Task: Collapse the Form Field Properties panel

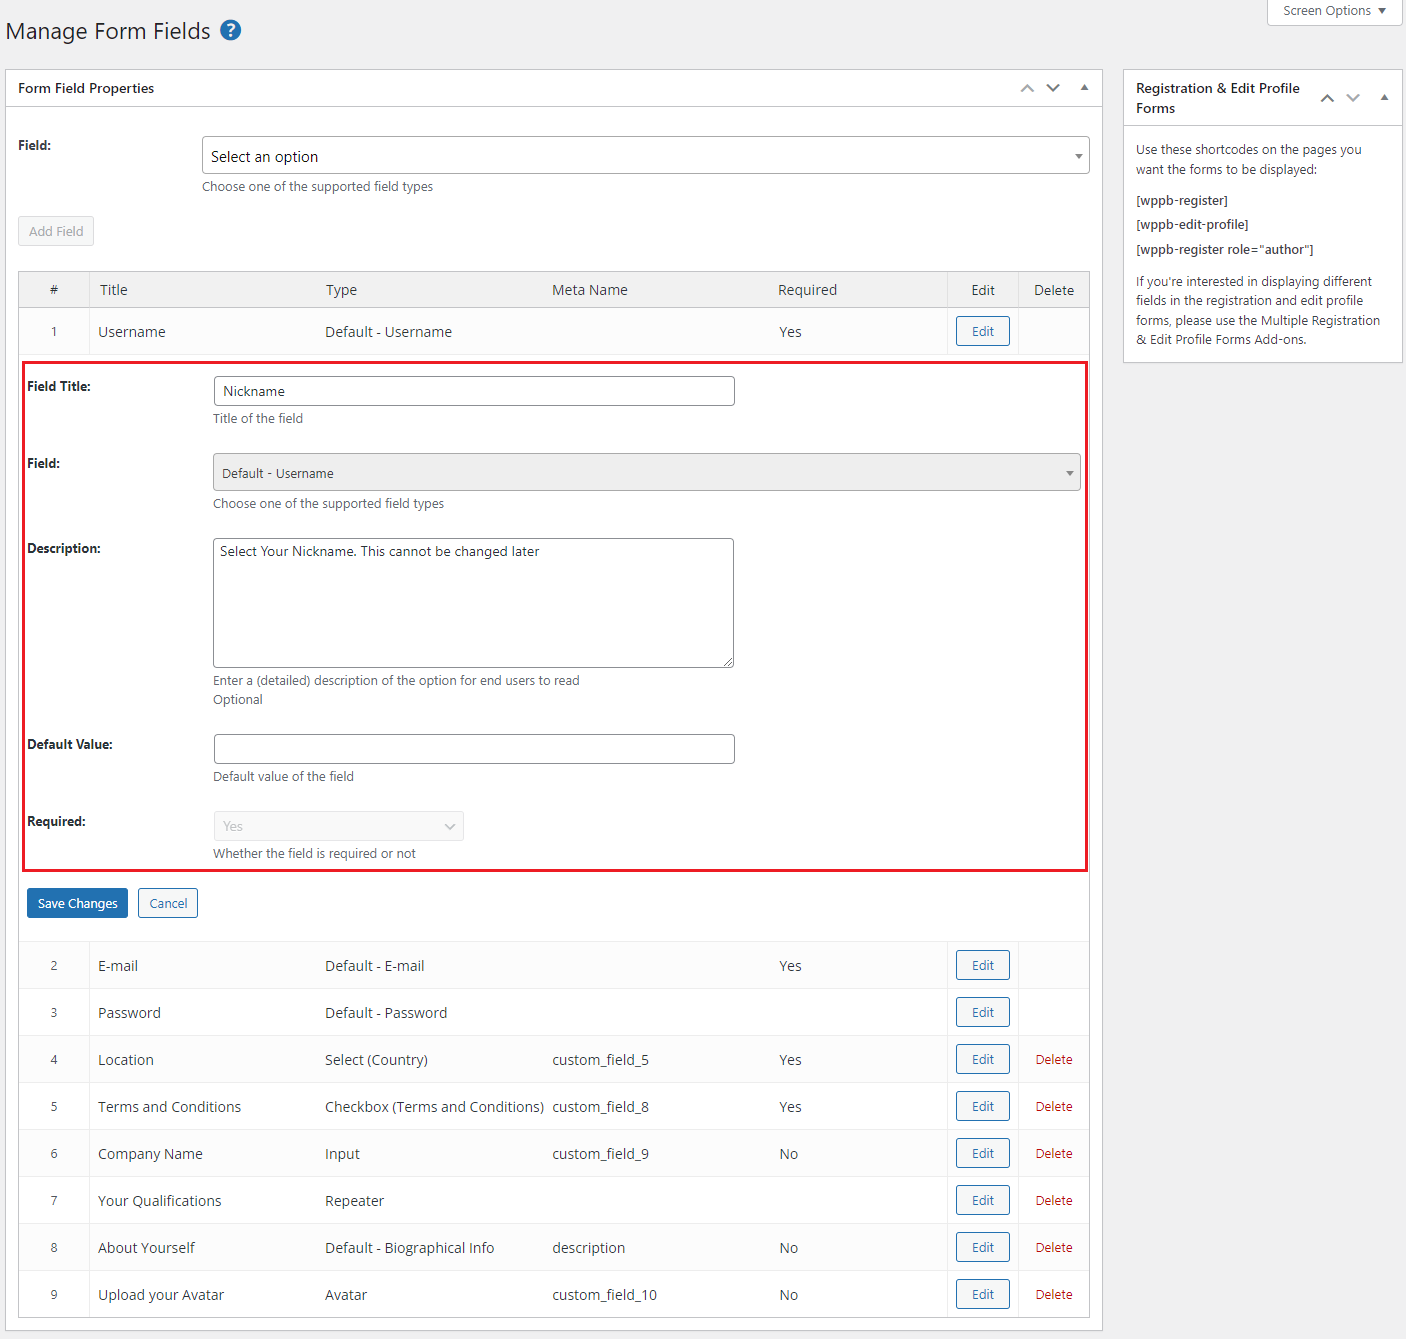Action: pos(1084,88)
